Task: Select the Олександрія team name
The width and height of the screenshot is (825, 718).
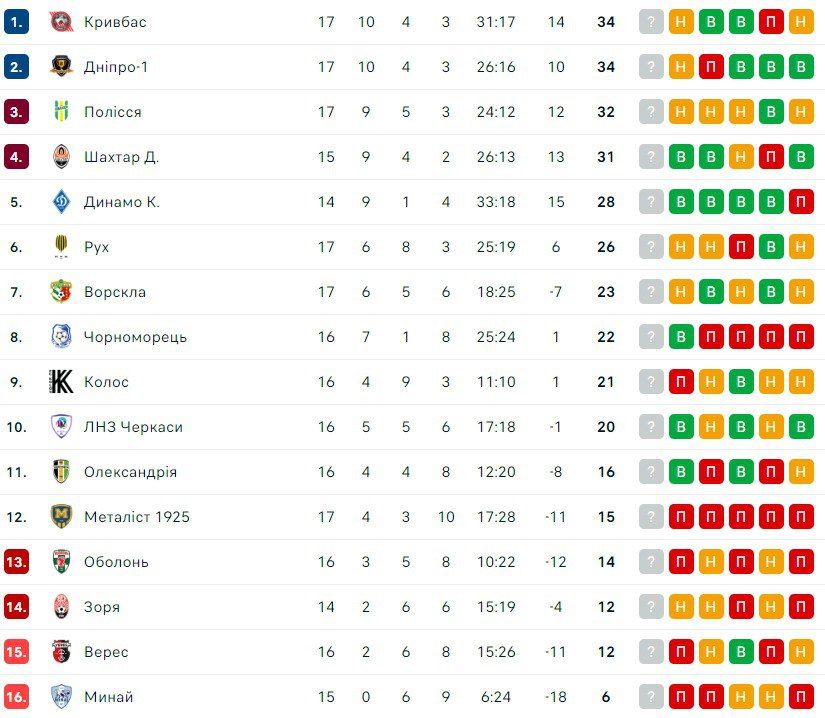Action: pyautogui.click(x=130, y=472)
